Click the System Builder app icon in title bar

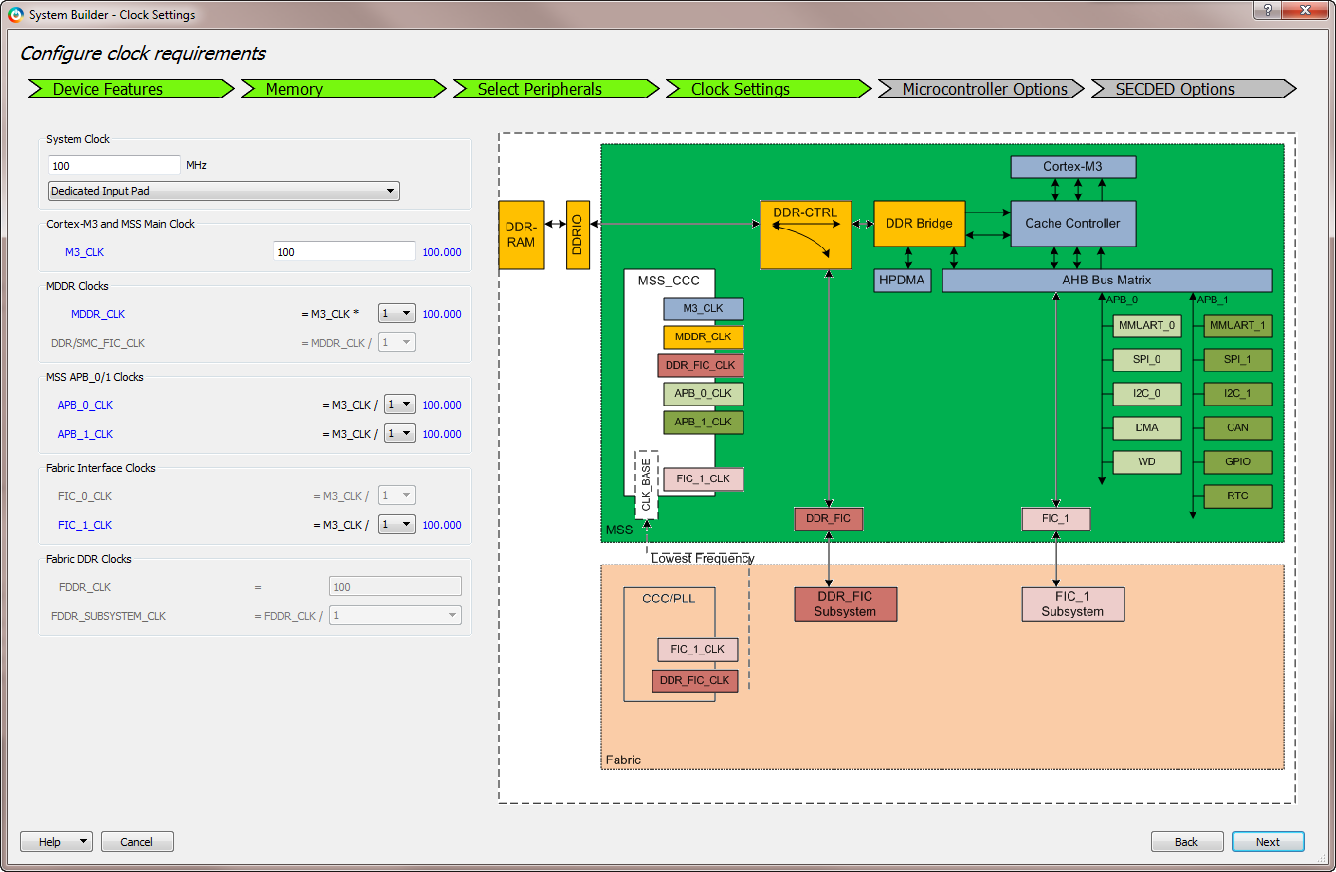pyautogui.click(x=16, y=15)
